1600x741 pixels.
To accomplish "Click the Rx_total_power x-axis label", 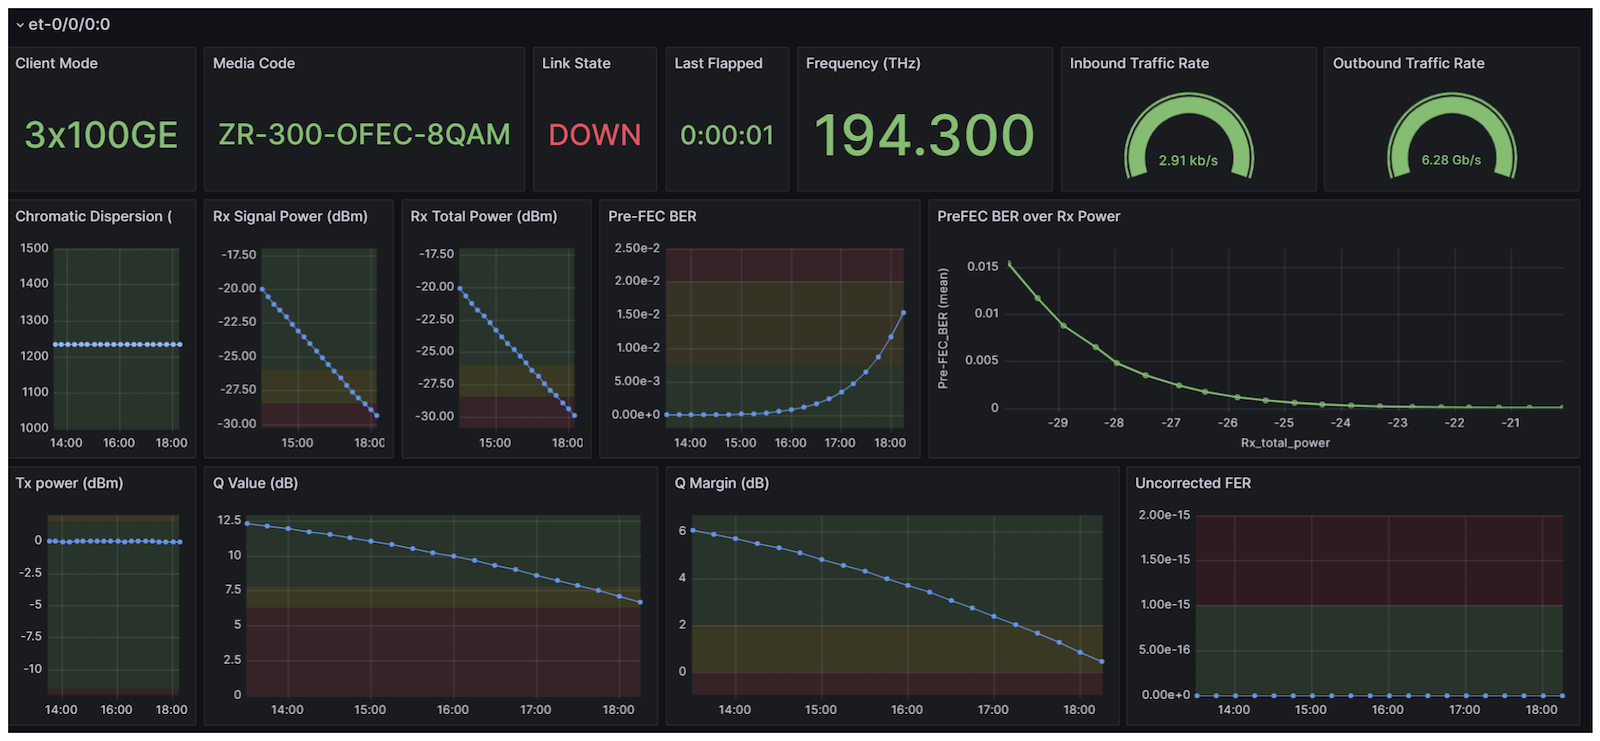I will pyautogui.click(x=1285, y=443).
